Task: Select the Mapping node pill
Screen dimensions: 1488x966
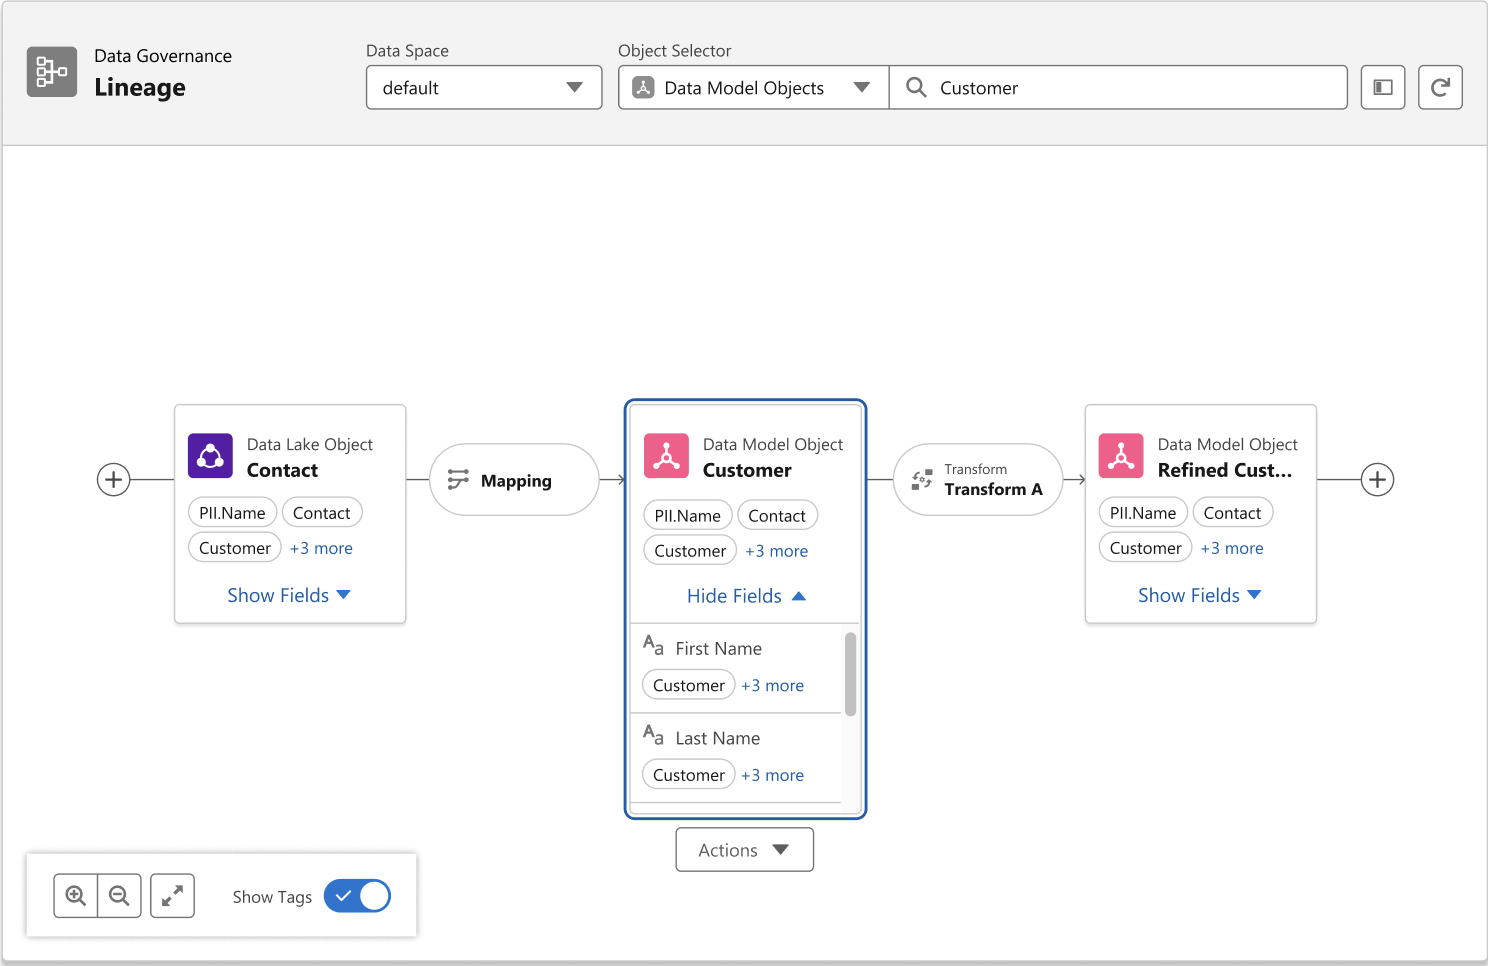Action: point(514,480)
